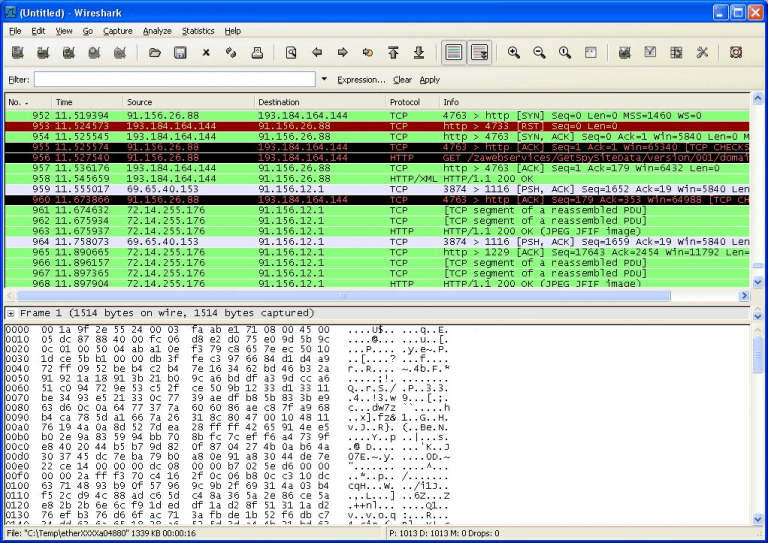This screenshot has height=543, width=768.
Task: Open the File menu
Action: click(x=15, y=31)
